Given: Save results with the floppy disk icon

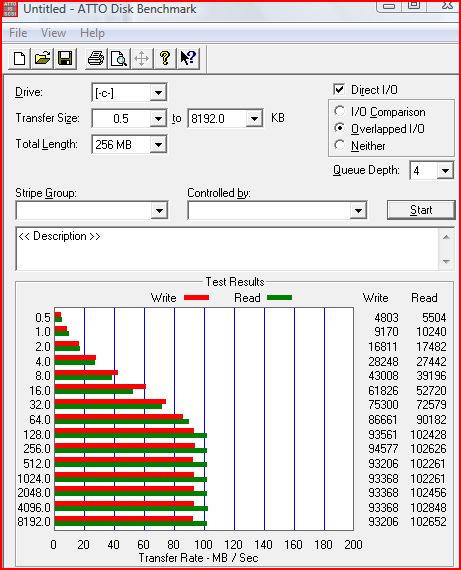Looking at the screenshot, I should [x=65, y=58].
